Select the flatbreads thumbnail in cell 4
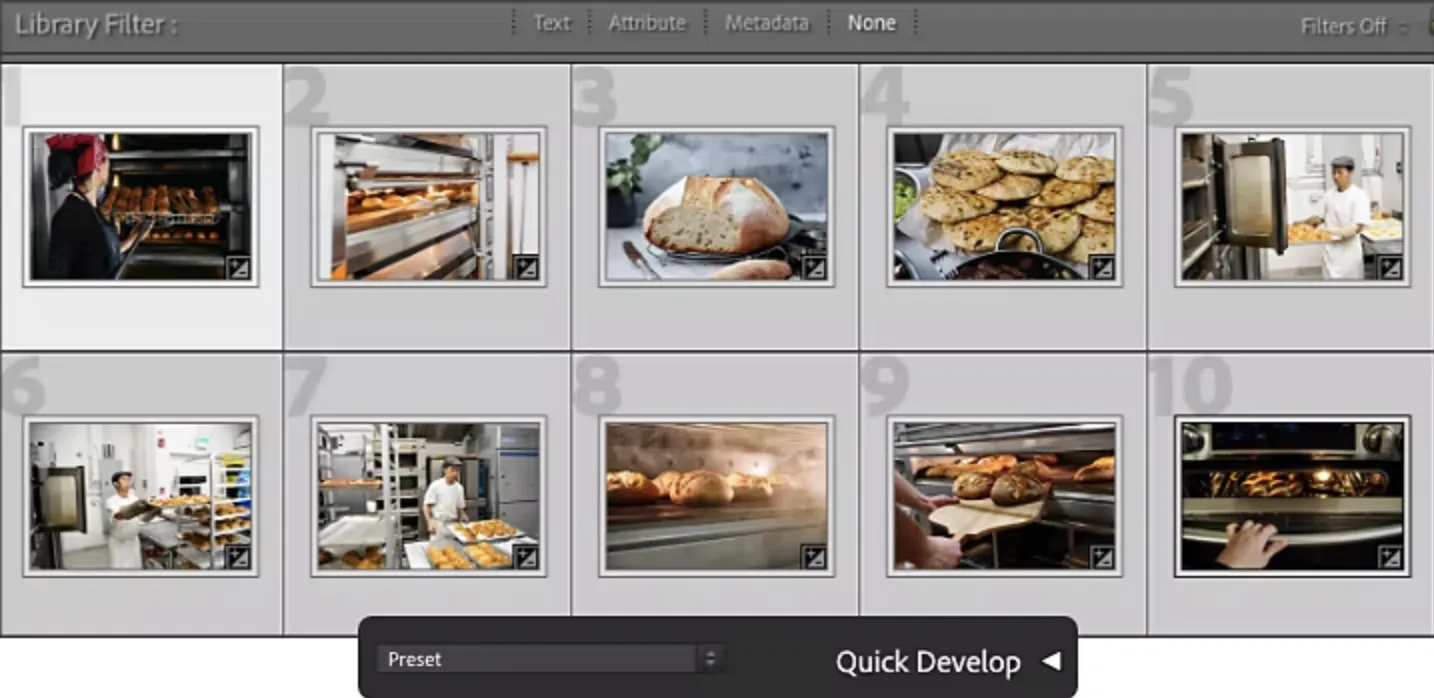Image resolution: width=1434 pixels, height=698 pixels. (x=1003, y=206)
